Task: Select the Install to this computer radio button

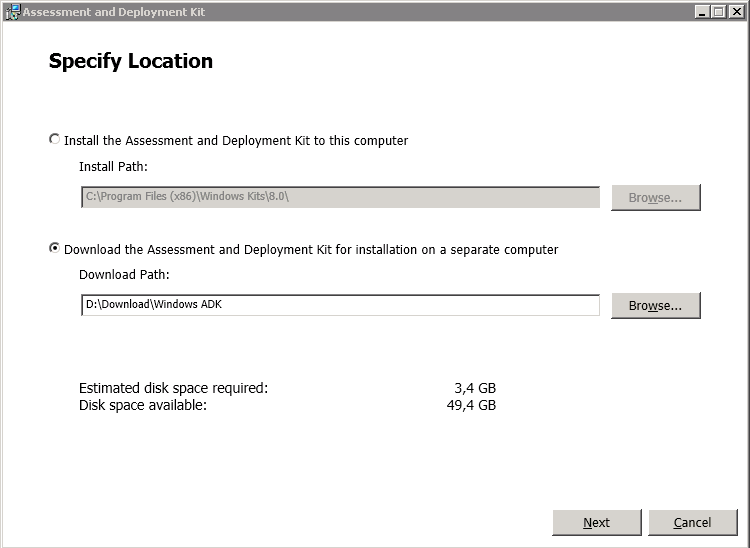Action: tap(55, 139)
